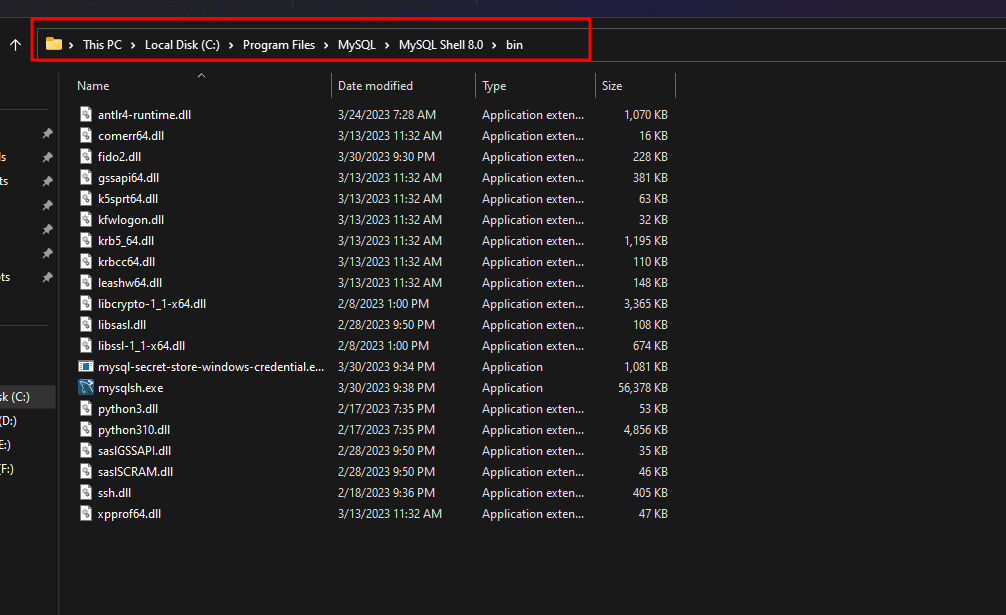Open chevron dropdown after MySQL Shell 8.0
The height and width of the screenshot is (615, 1006).
point(494,45)
